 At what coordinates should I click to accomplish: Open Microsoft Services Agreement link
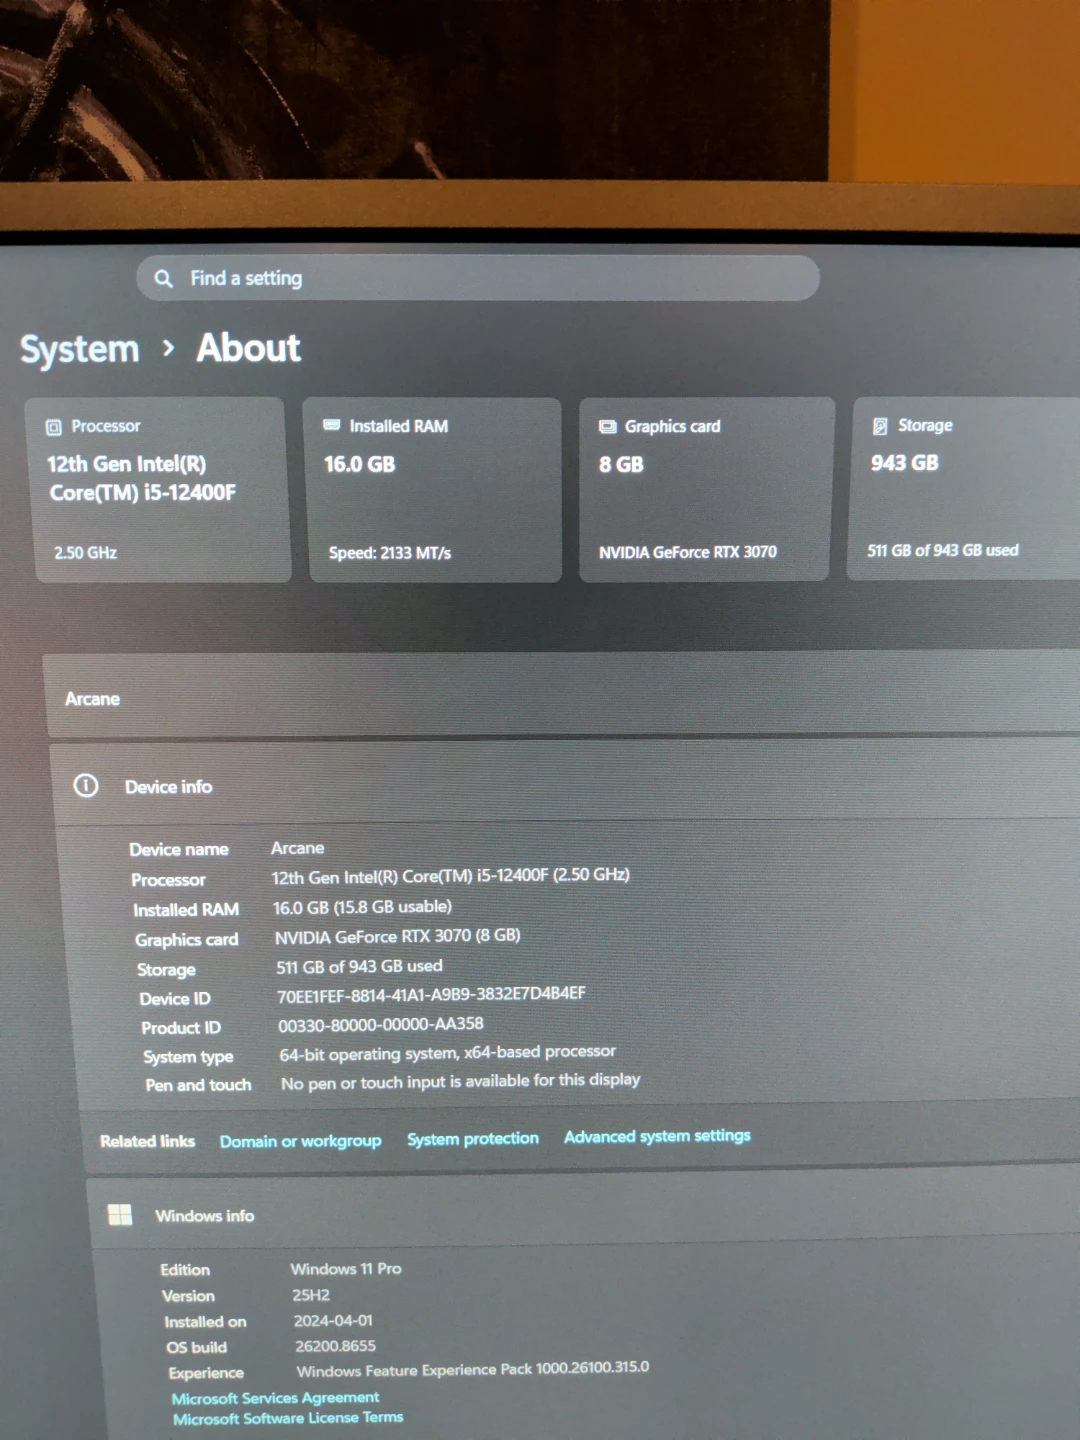coord(275,1398)
